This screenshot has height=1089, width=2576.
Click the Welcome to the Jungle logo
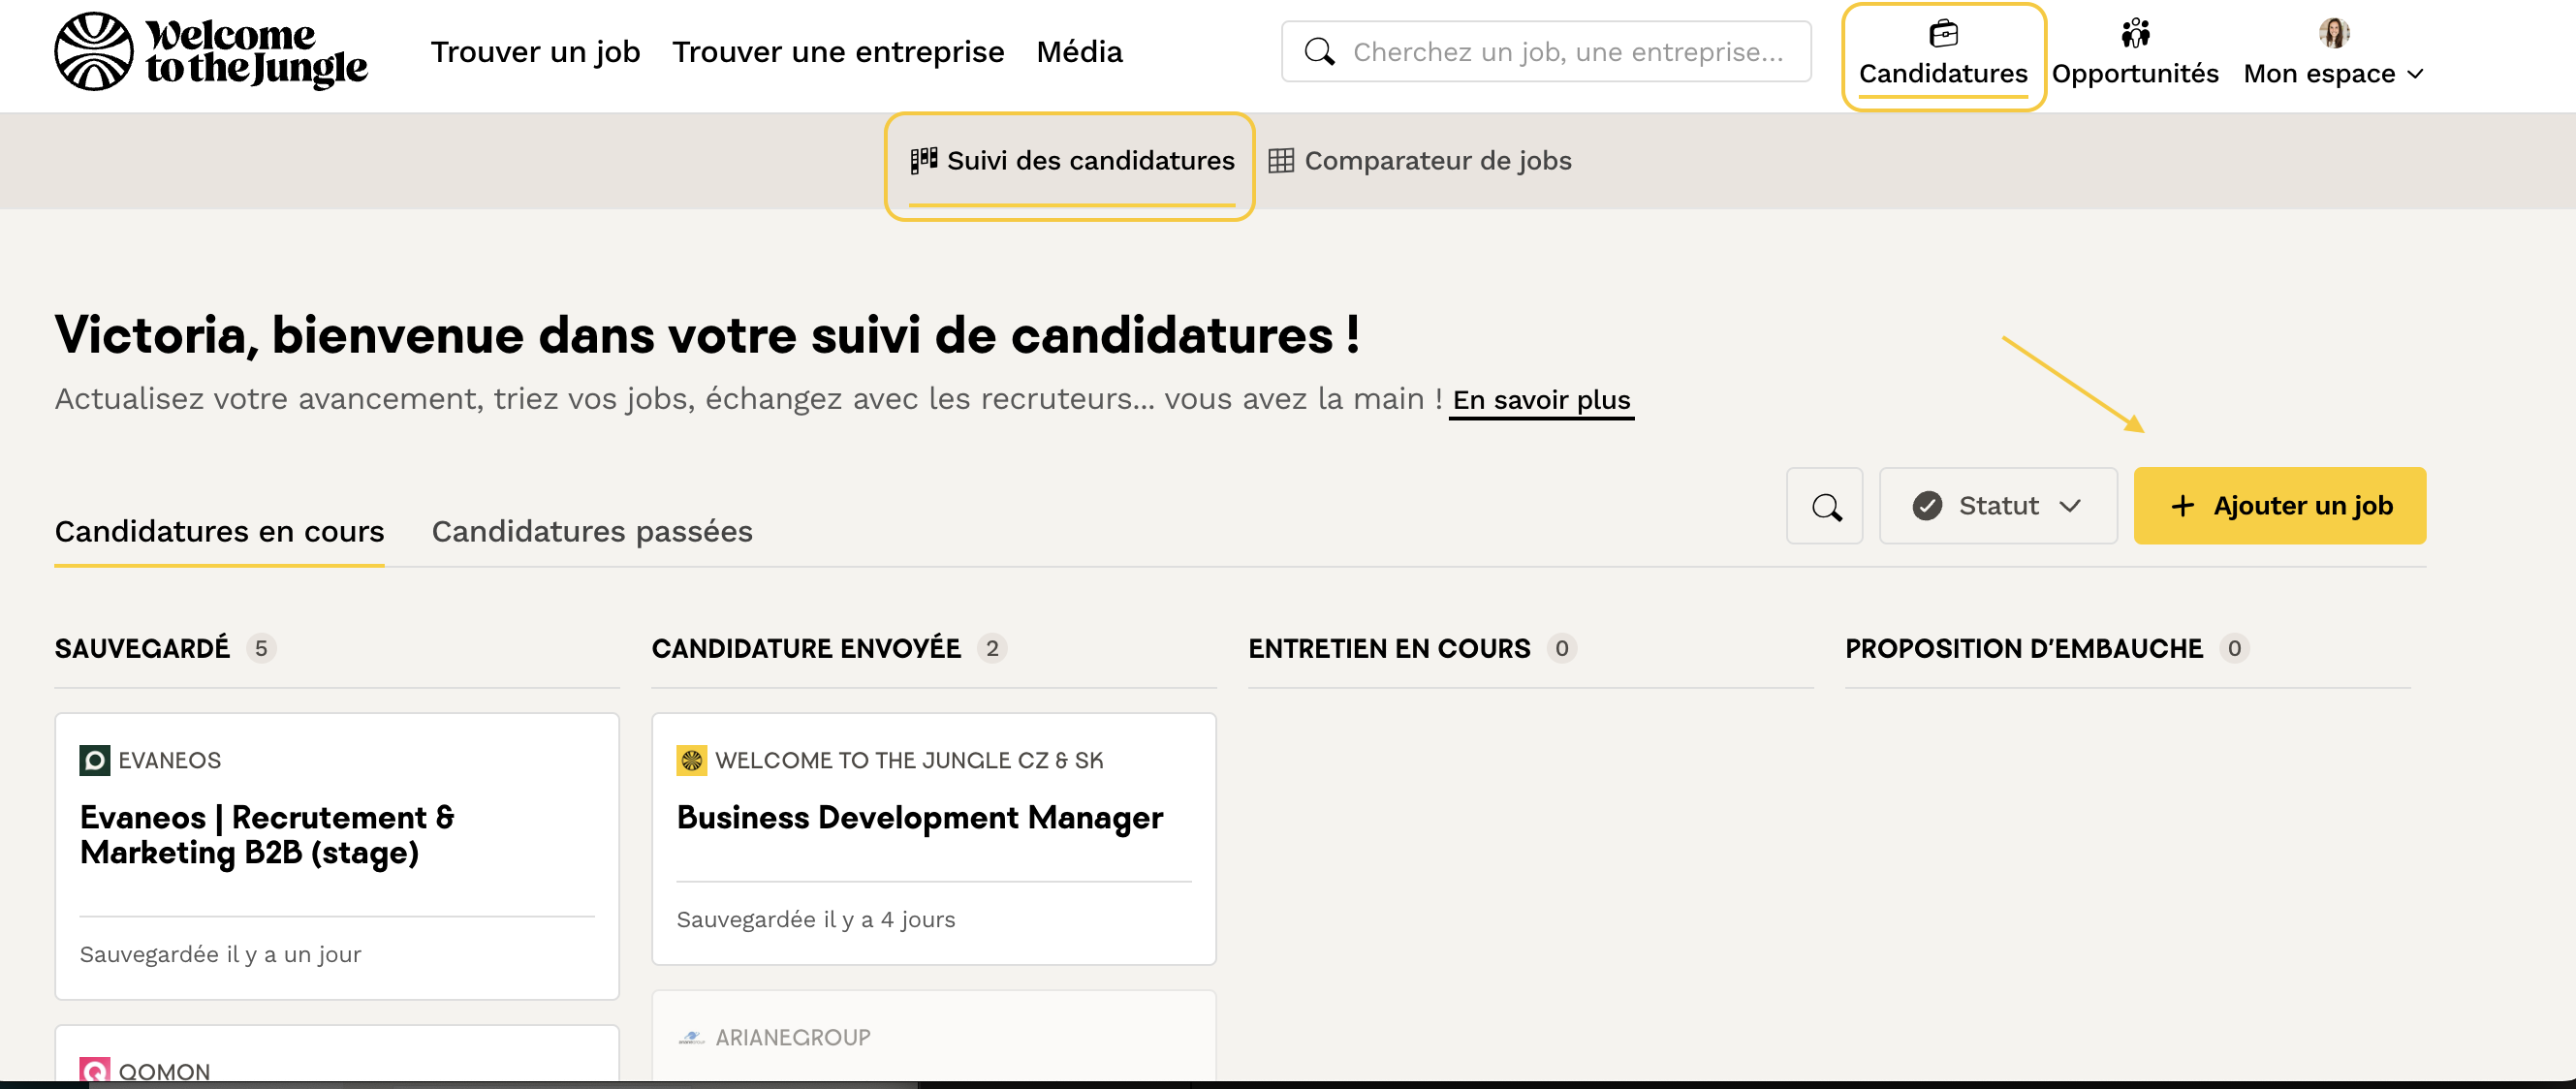[x=210, y=51]
